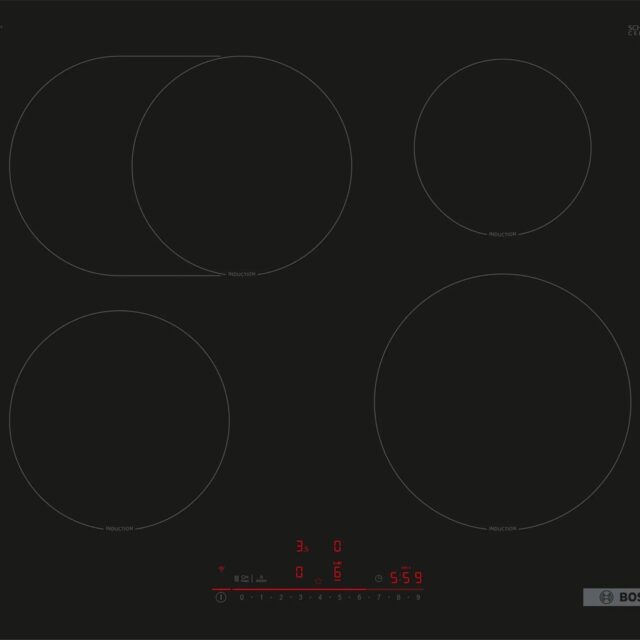
Task: Click the Bosch logo badge
Action: point(609,598)
